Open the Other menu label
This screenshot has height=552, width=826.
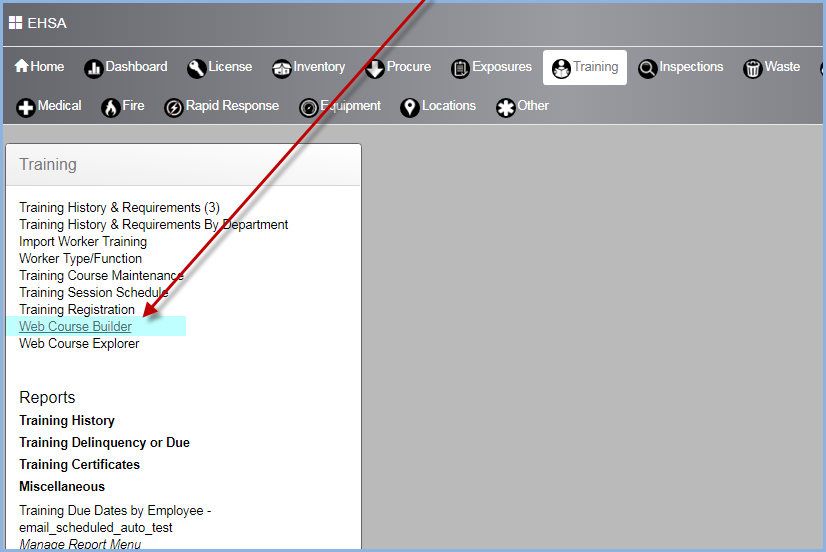(533, 105)
